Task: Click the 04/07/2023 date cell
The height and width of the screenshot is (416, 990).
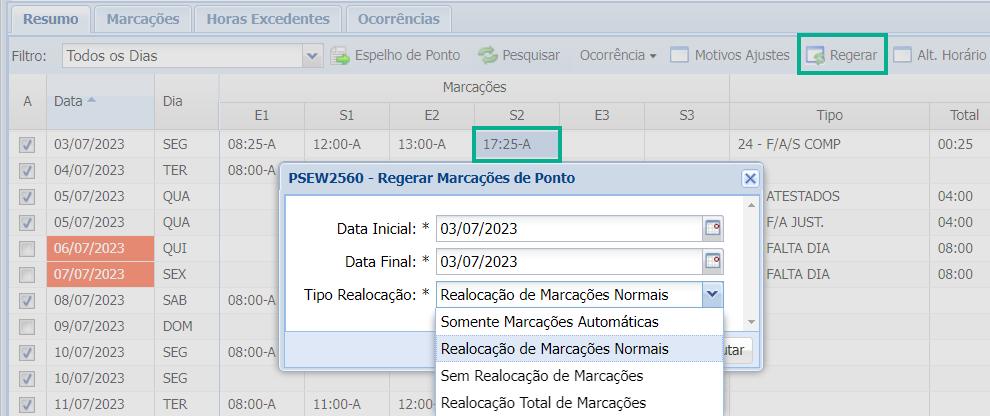Action: click(100, 170)
